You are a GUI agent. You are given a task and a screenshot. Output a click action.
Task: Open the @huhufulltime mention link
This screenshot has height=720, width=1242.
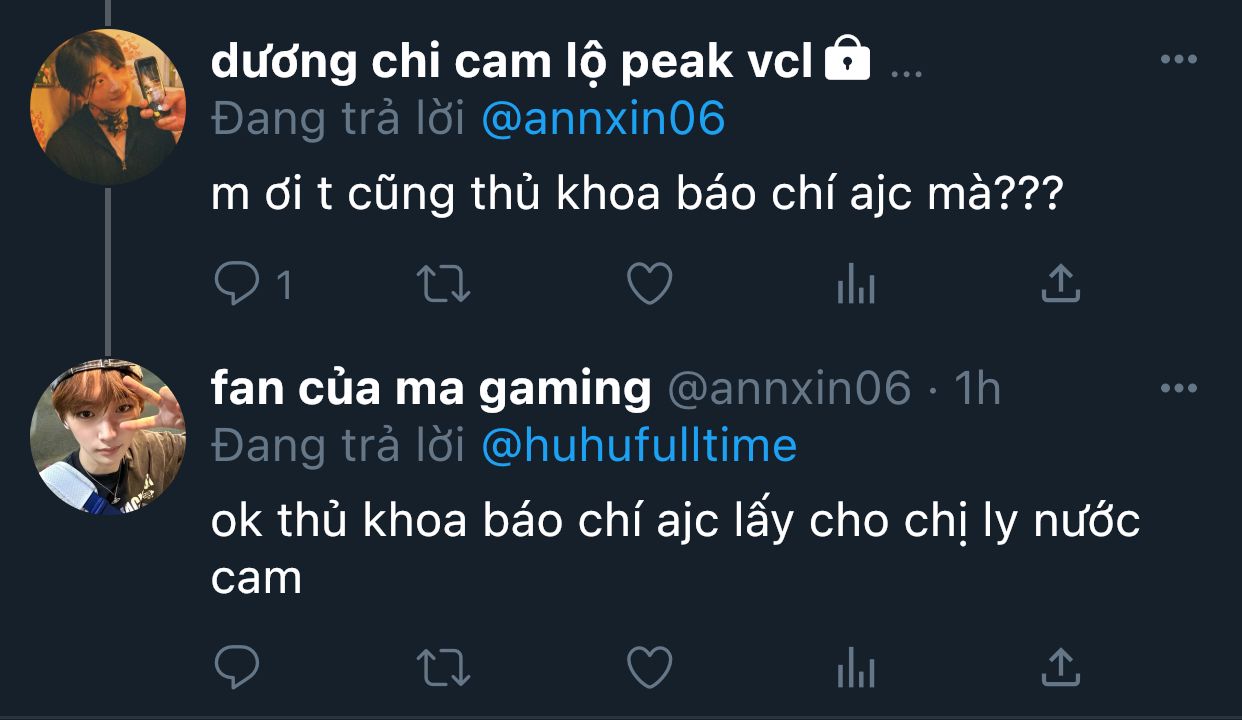(x=639, y=445)
